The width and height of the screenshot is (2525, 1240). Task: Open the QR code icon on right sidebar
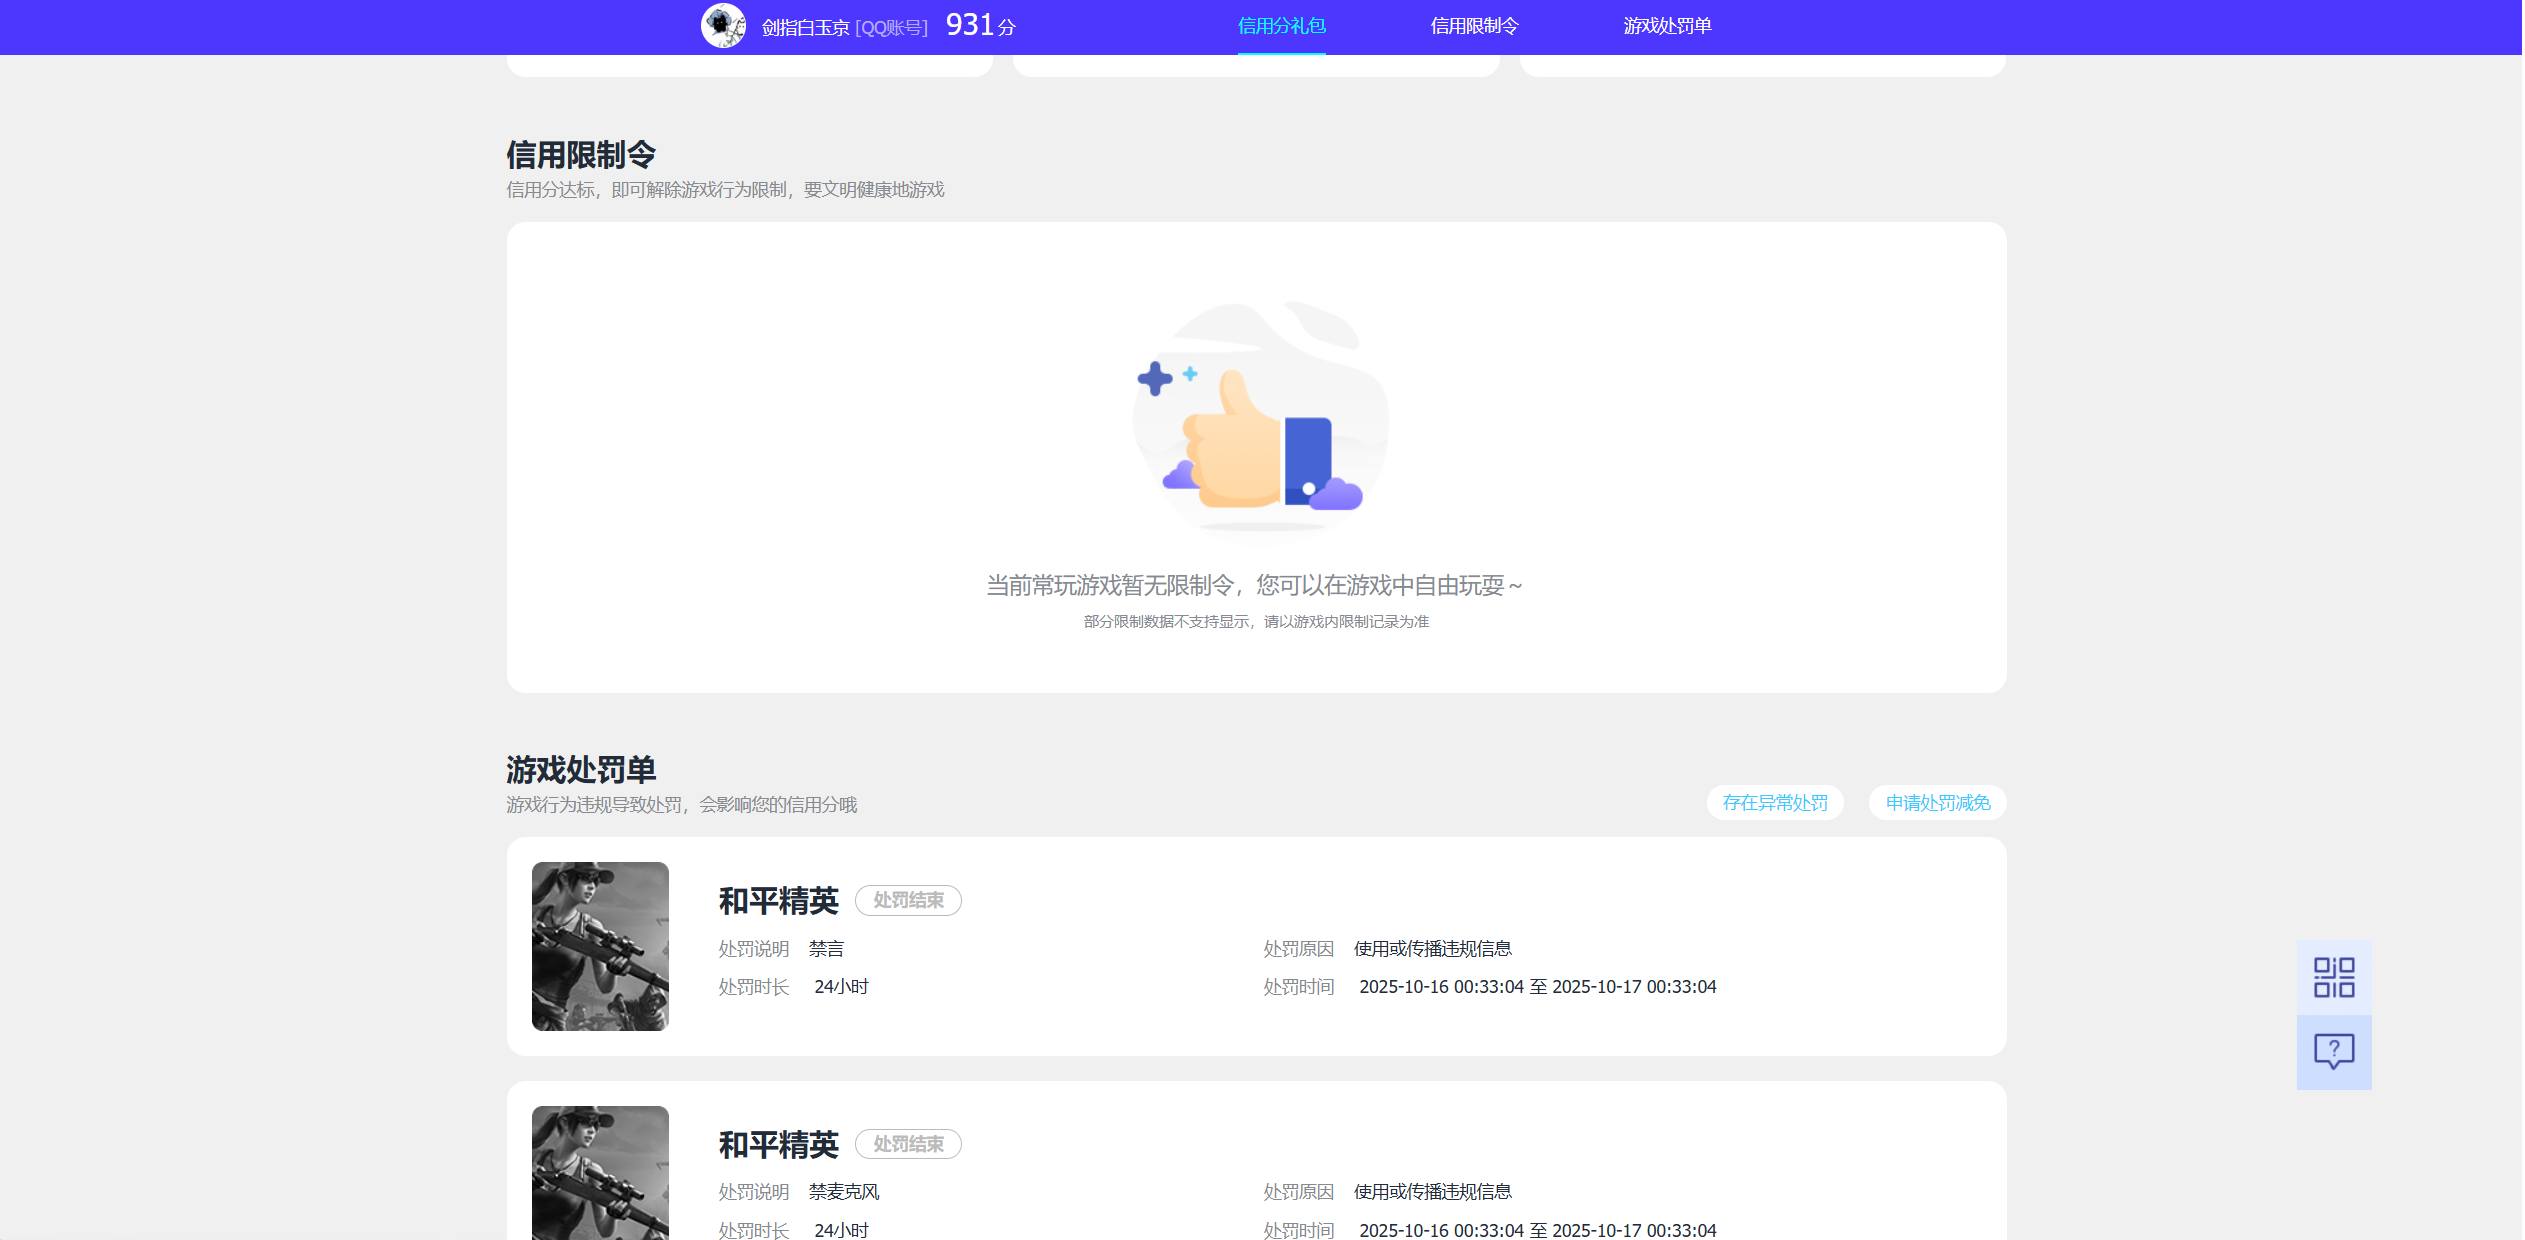pyautogui.click(x=2334, y=977)
